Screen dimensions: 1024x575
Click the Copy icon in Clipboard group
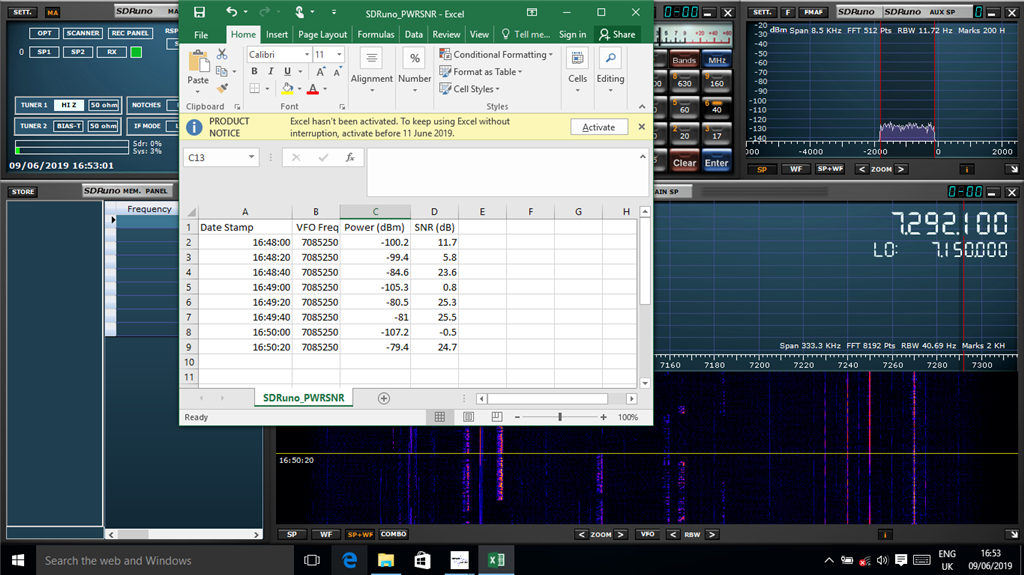(x=222, y=71)
